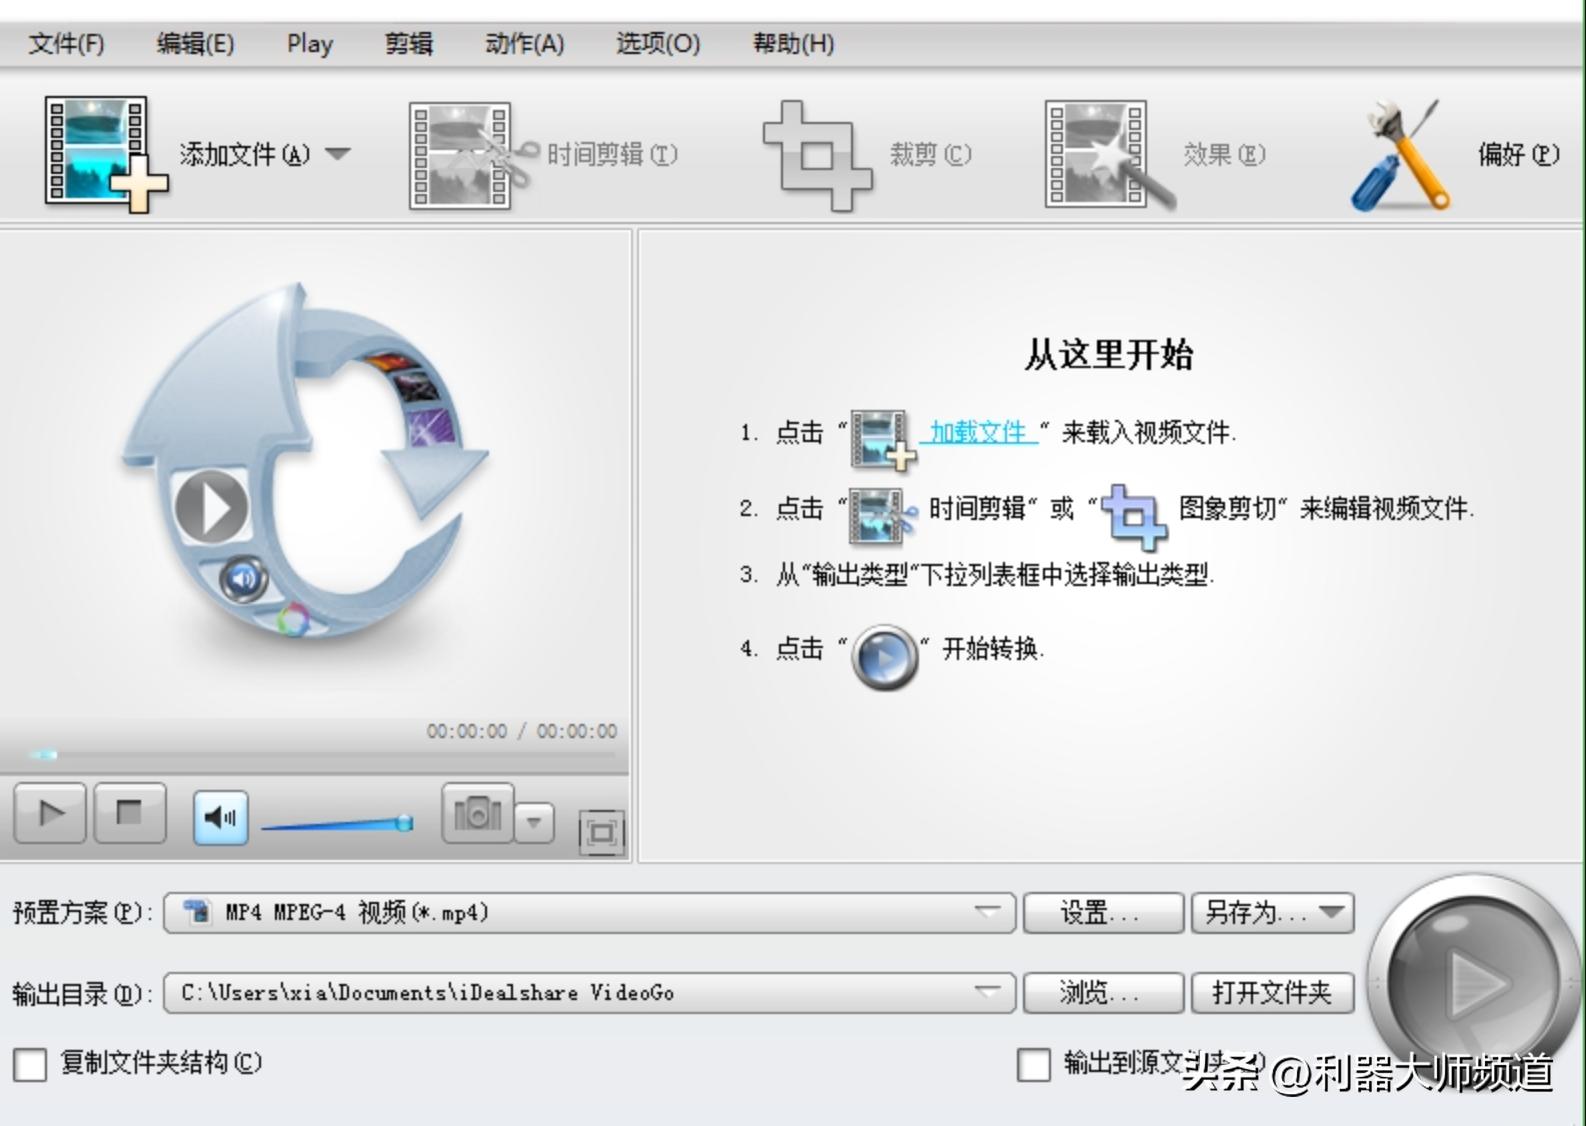
Task: Take a snapshot with the camera button
Action: 478,814
